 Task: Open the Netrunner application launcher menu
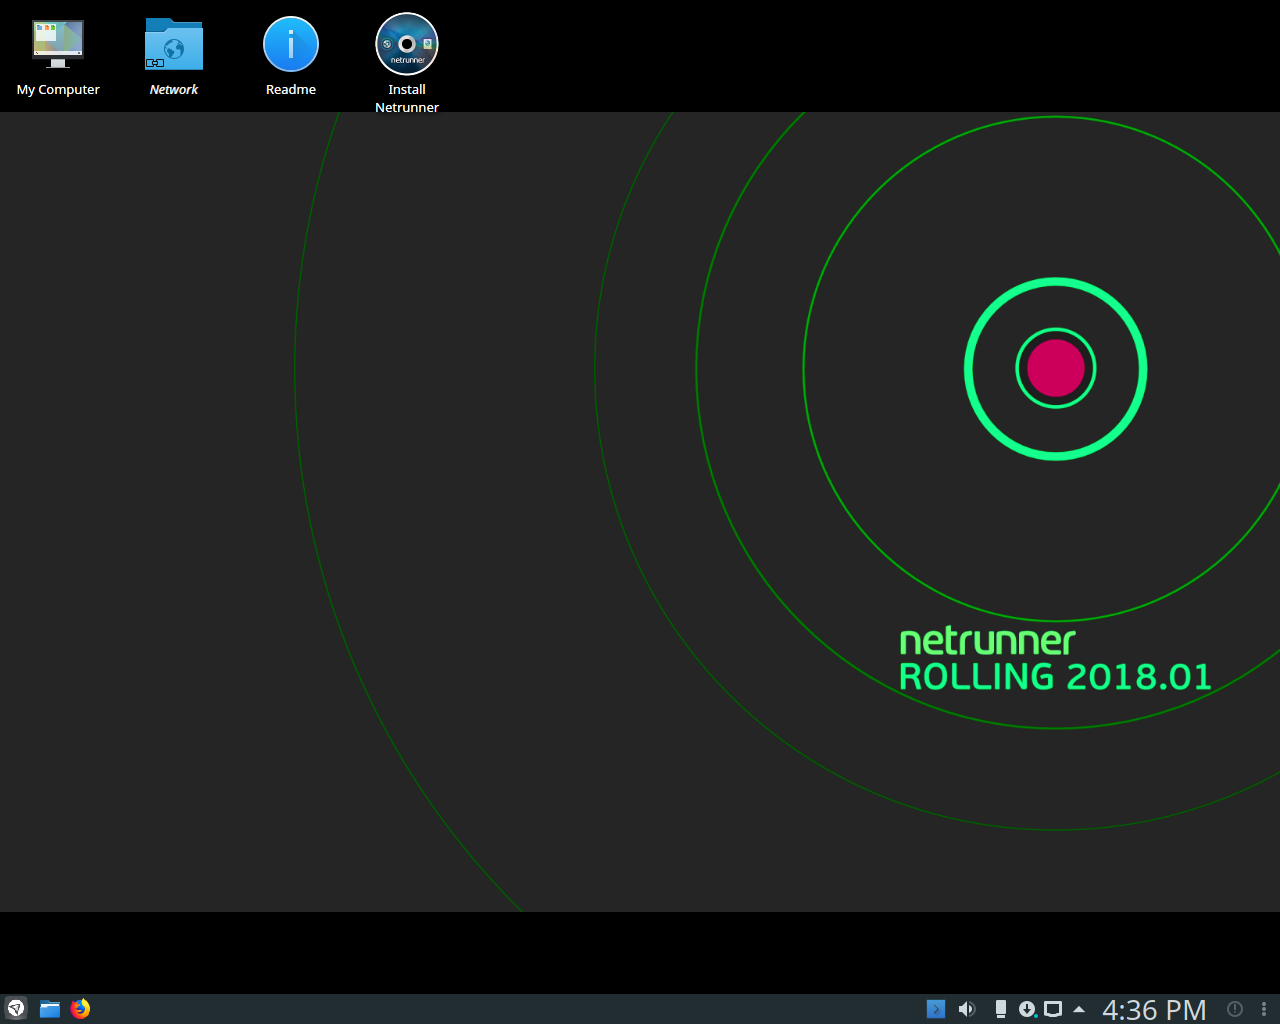click(16, 1008)
